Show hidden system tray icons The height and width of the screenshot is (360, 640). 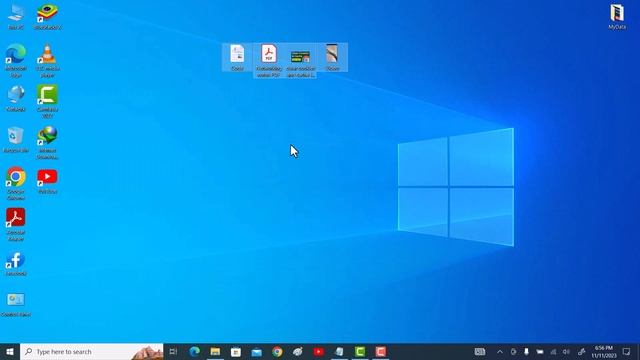tap(500, 351)
